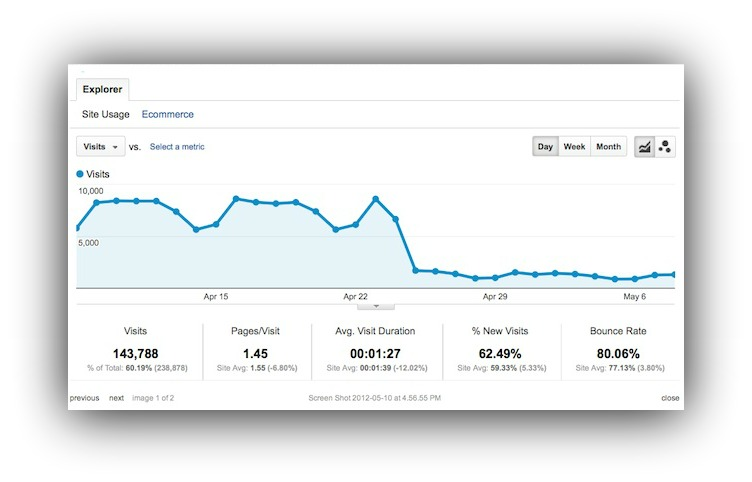Click Select a metric link

(177, 147)
